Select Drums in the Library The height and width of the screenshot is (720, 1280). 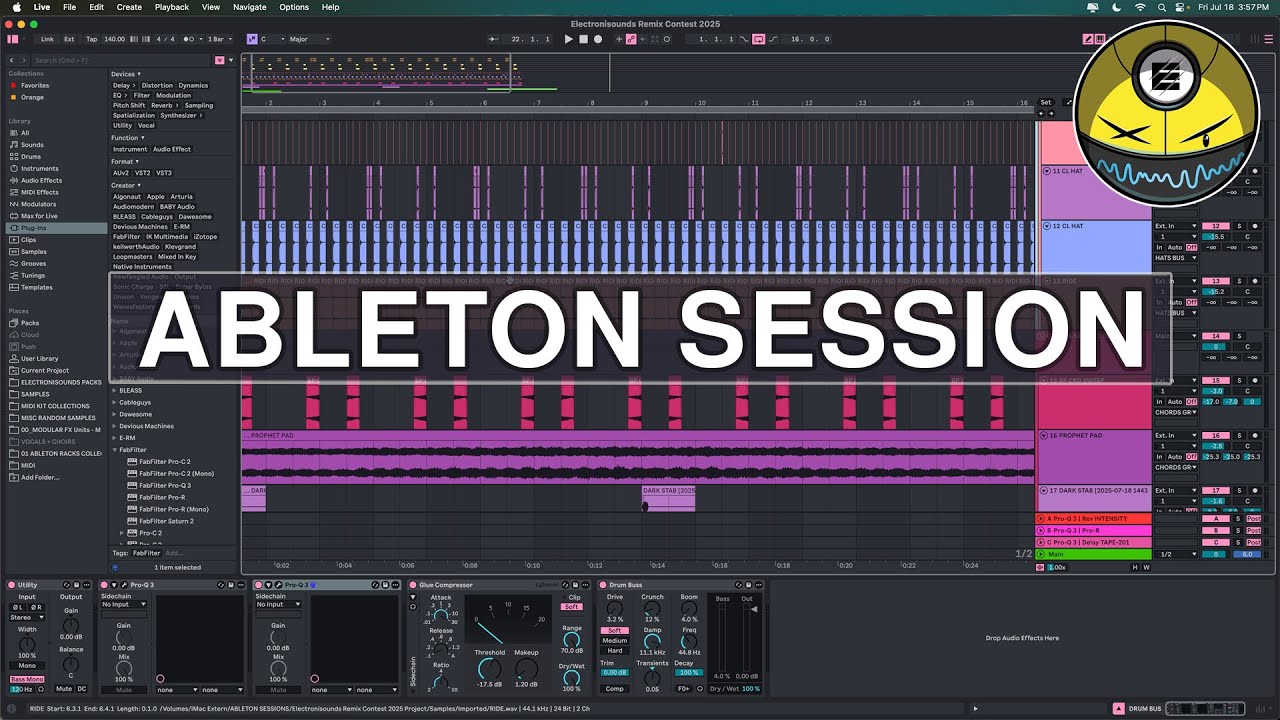(31, 157)
